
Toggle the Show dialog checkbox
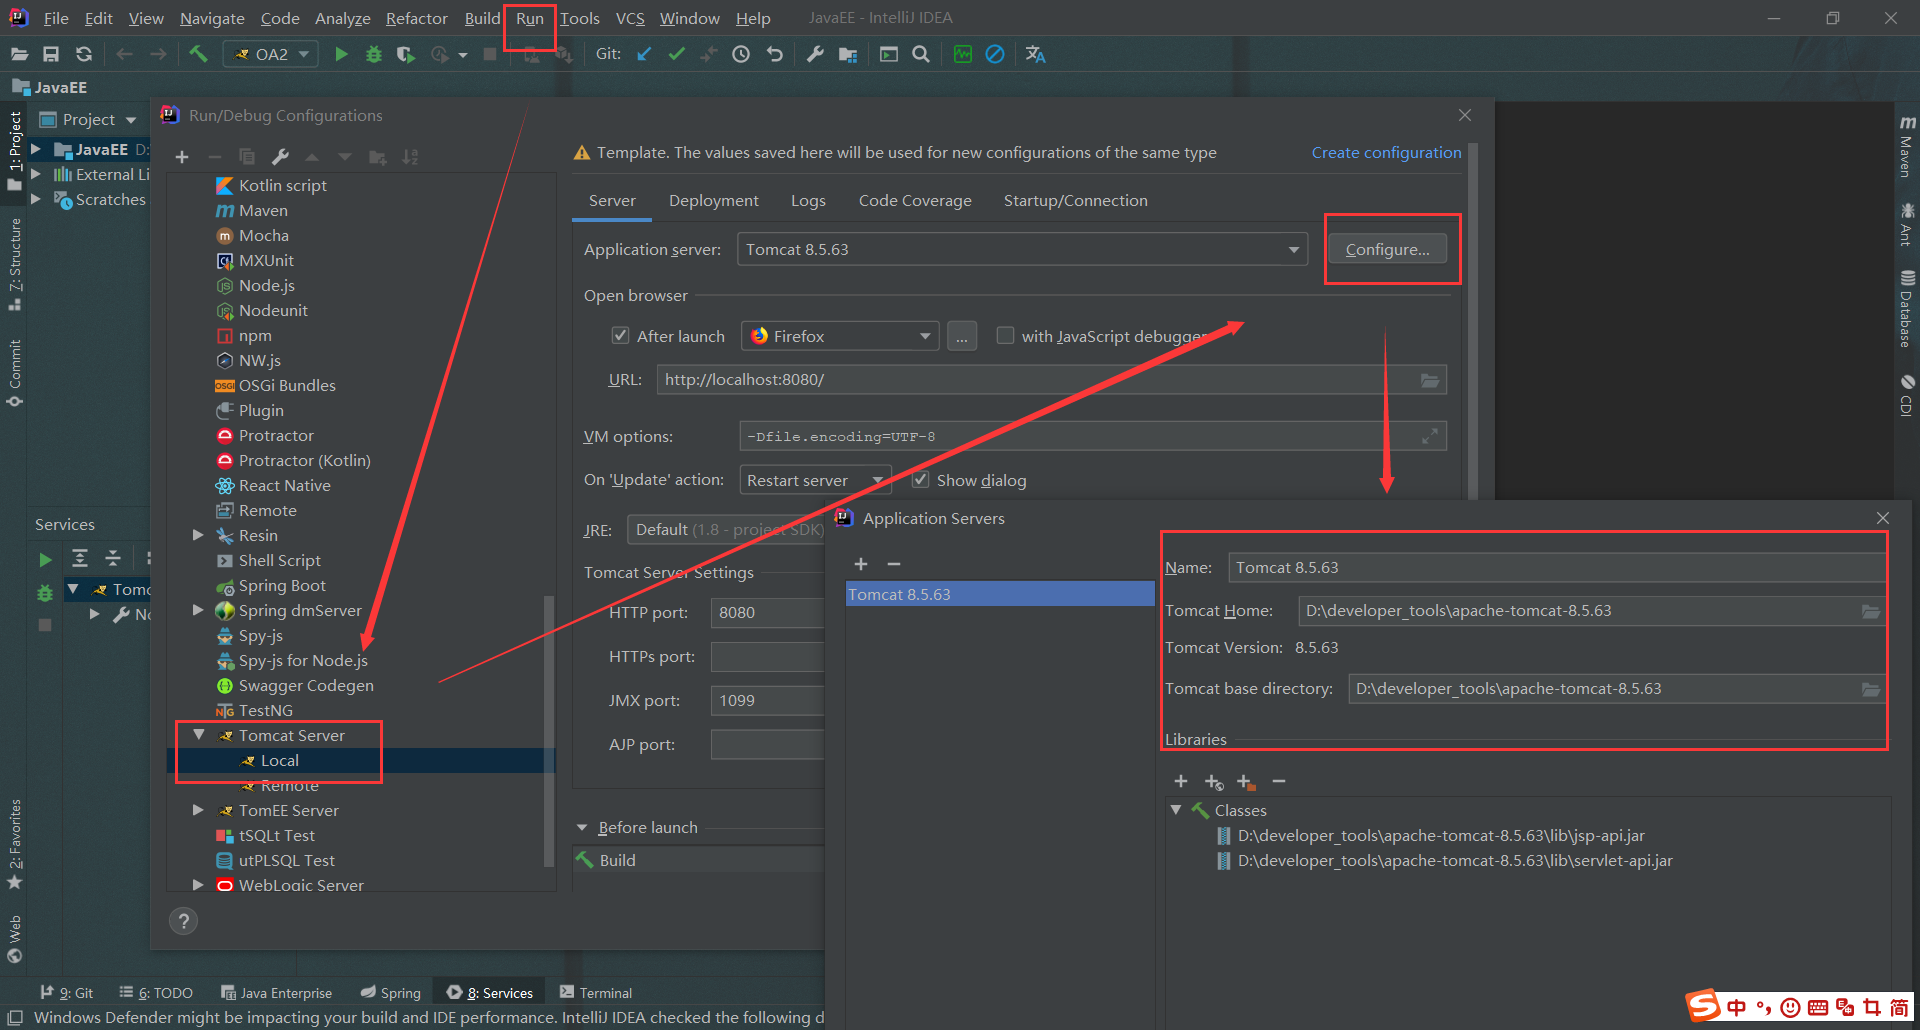920,480
